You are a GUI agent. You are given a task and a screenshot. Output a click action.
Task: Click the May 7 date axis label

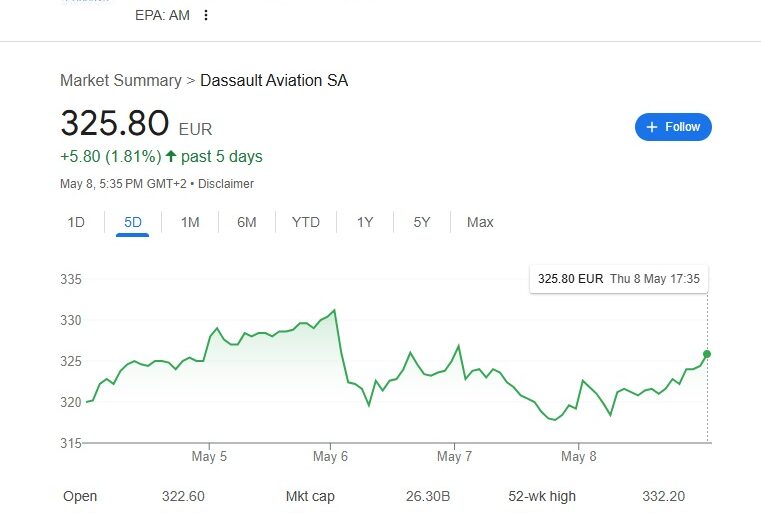(454, 456)
